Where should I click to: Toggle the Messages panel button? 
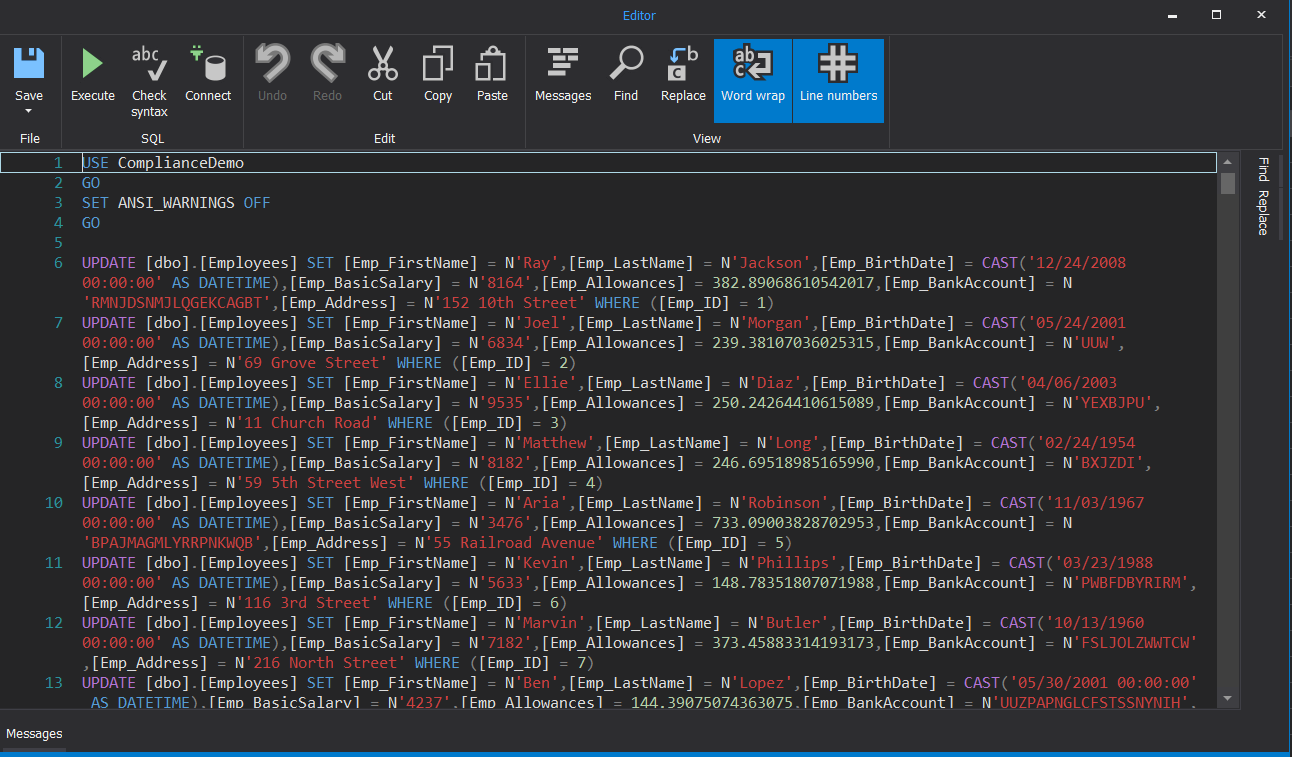coord(563,65)
